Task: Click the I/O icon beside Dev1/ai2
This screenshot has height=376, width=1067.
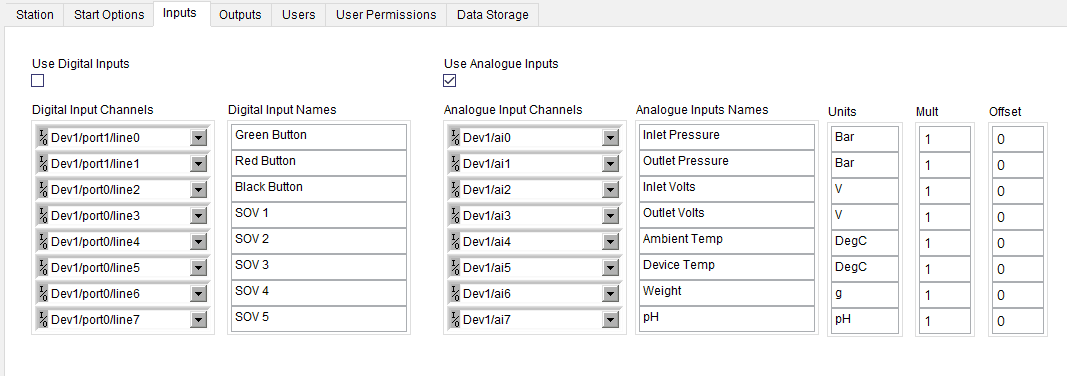Action: click(455, 190)
